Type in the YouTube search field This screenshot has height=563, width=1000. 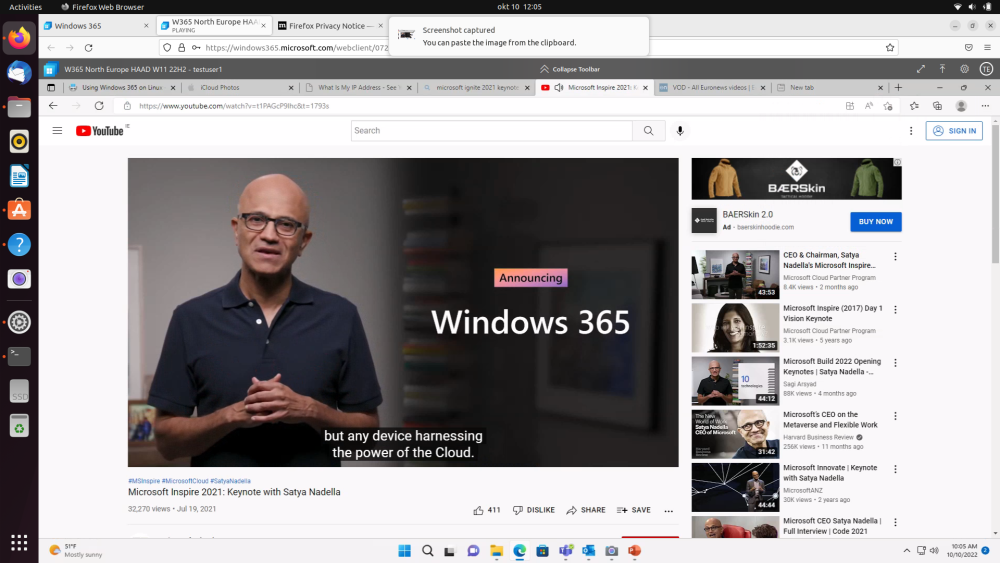(x=492, y=131)
